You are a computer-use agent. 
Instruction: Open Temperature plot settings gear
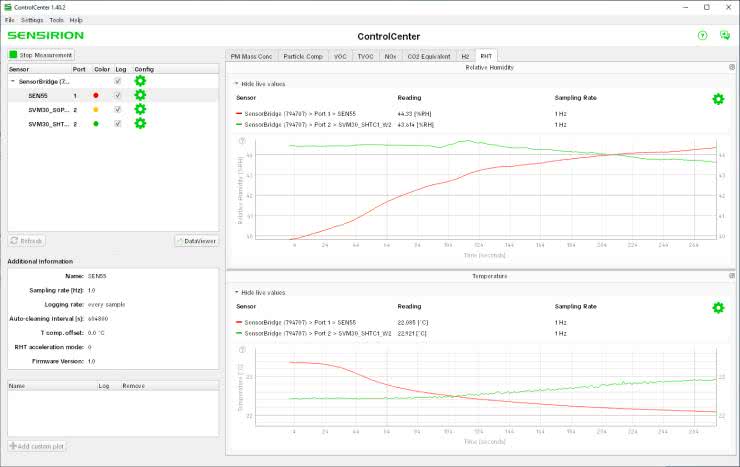coord(718,308)
